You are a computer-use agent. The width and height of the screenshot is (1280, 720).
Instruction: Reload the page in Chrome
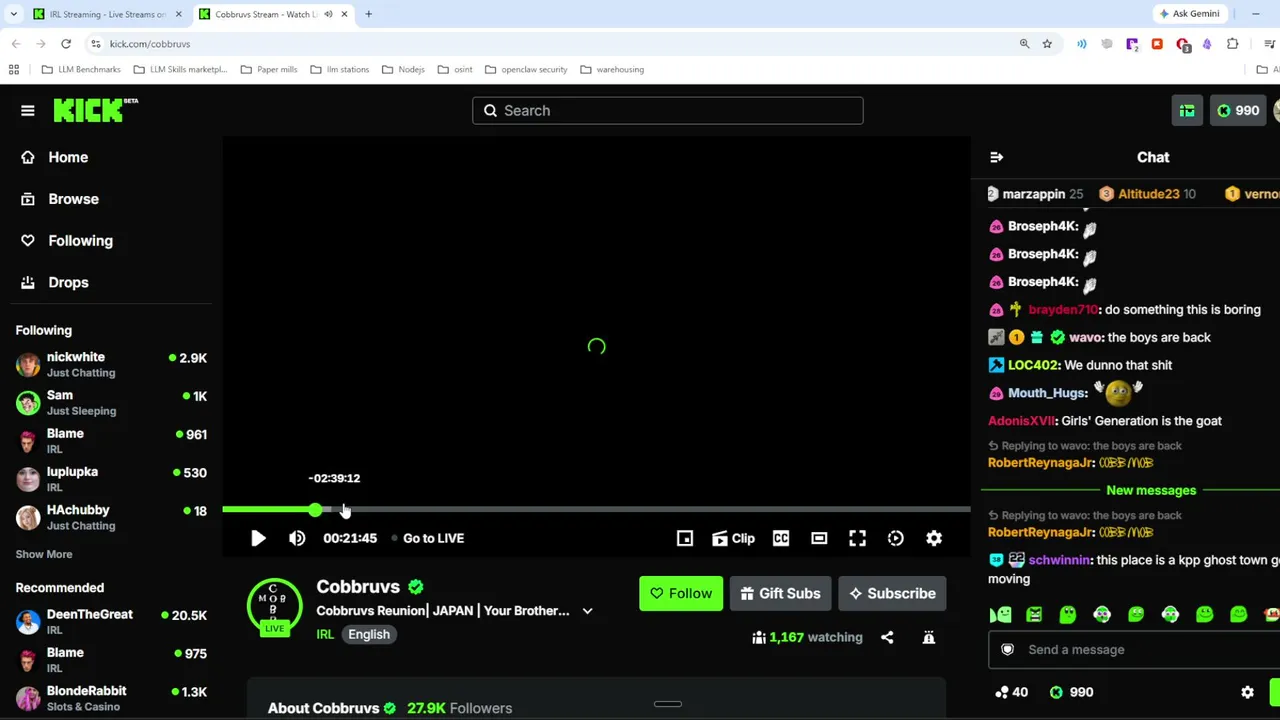click(x=66, y=44)
